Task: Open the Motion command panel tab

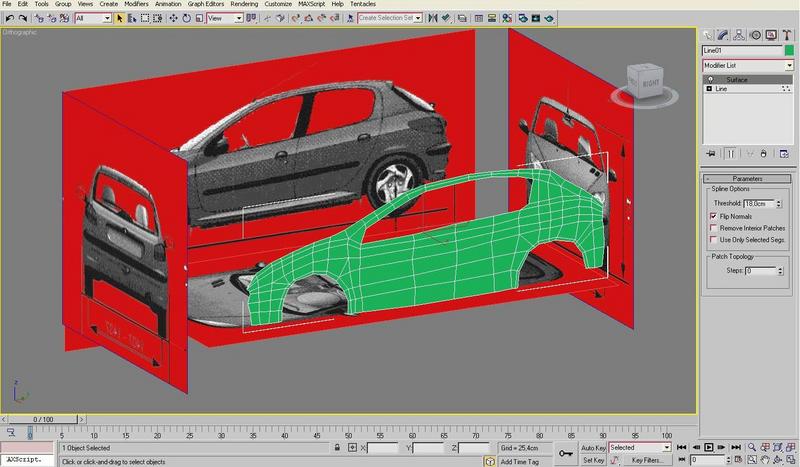Action: (755, 35)
